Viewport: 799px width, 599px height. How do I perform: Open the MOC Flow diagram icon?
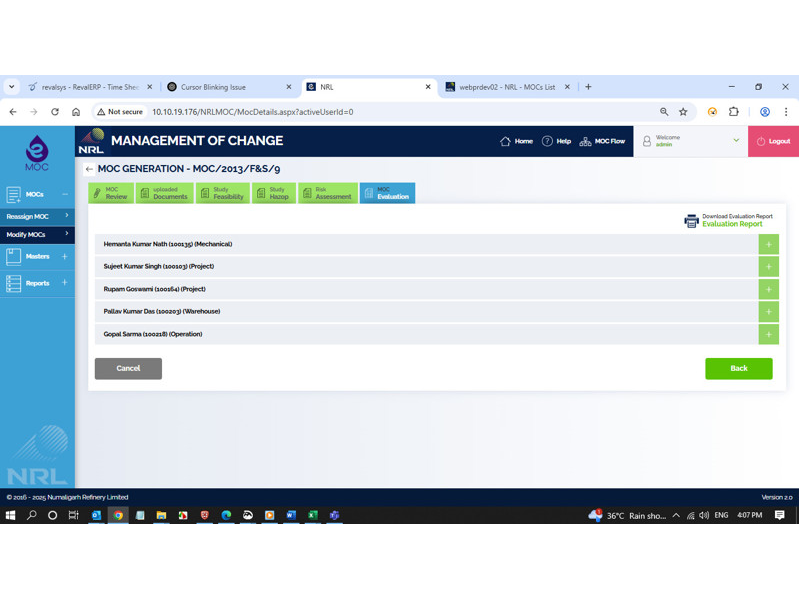(x=585, y=141)
